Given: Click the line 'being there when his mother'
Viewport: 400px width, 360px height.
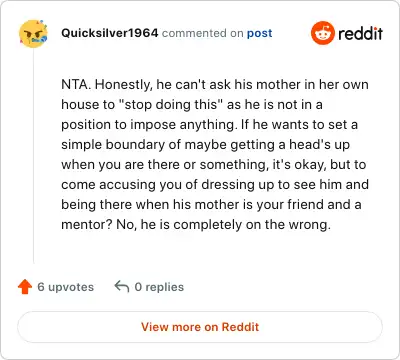Looking at the screenshot, I should (x=211, y=205).
